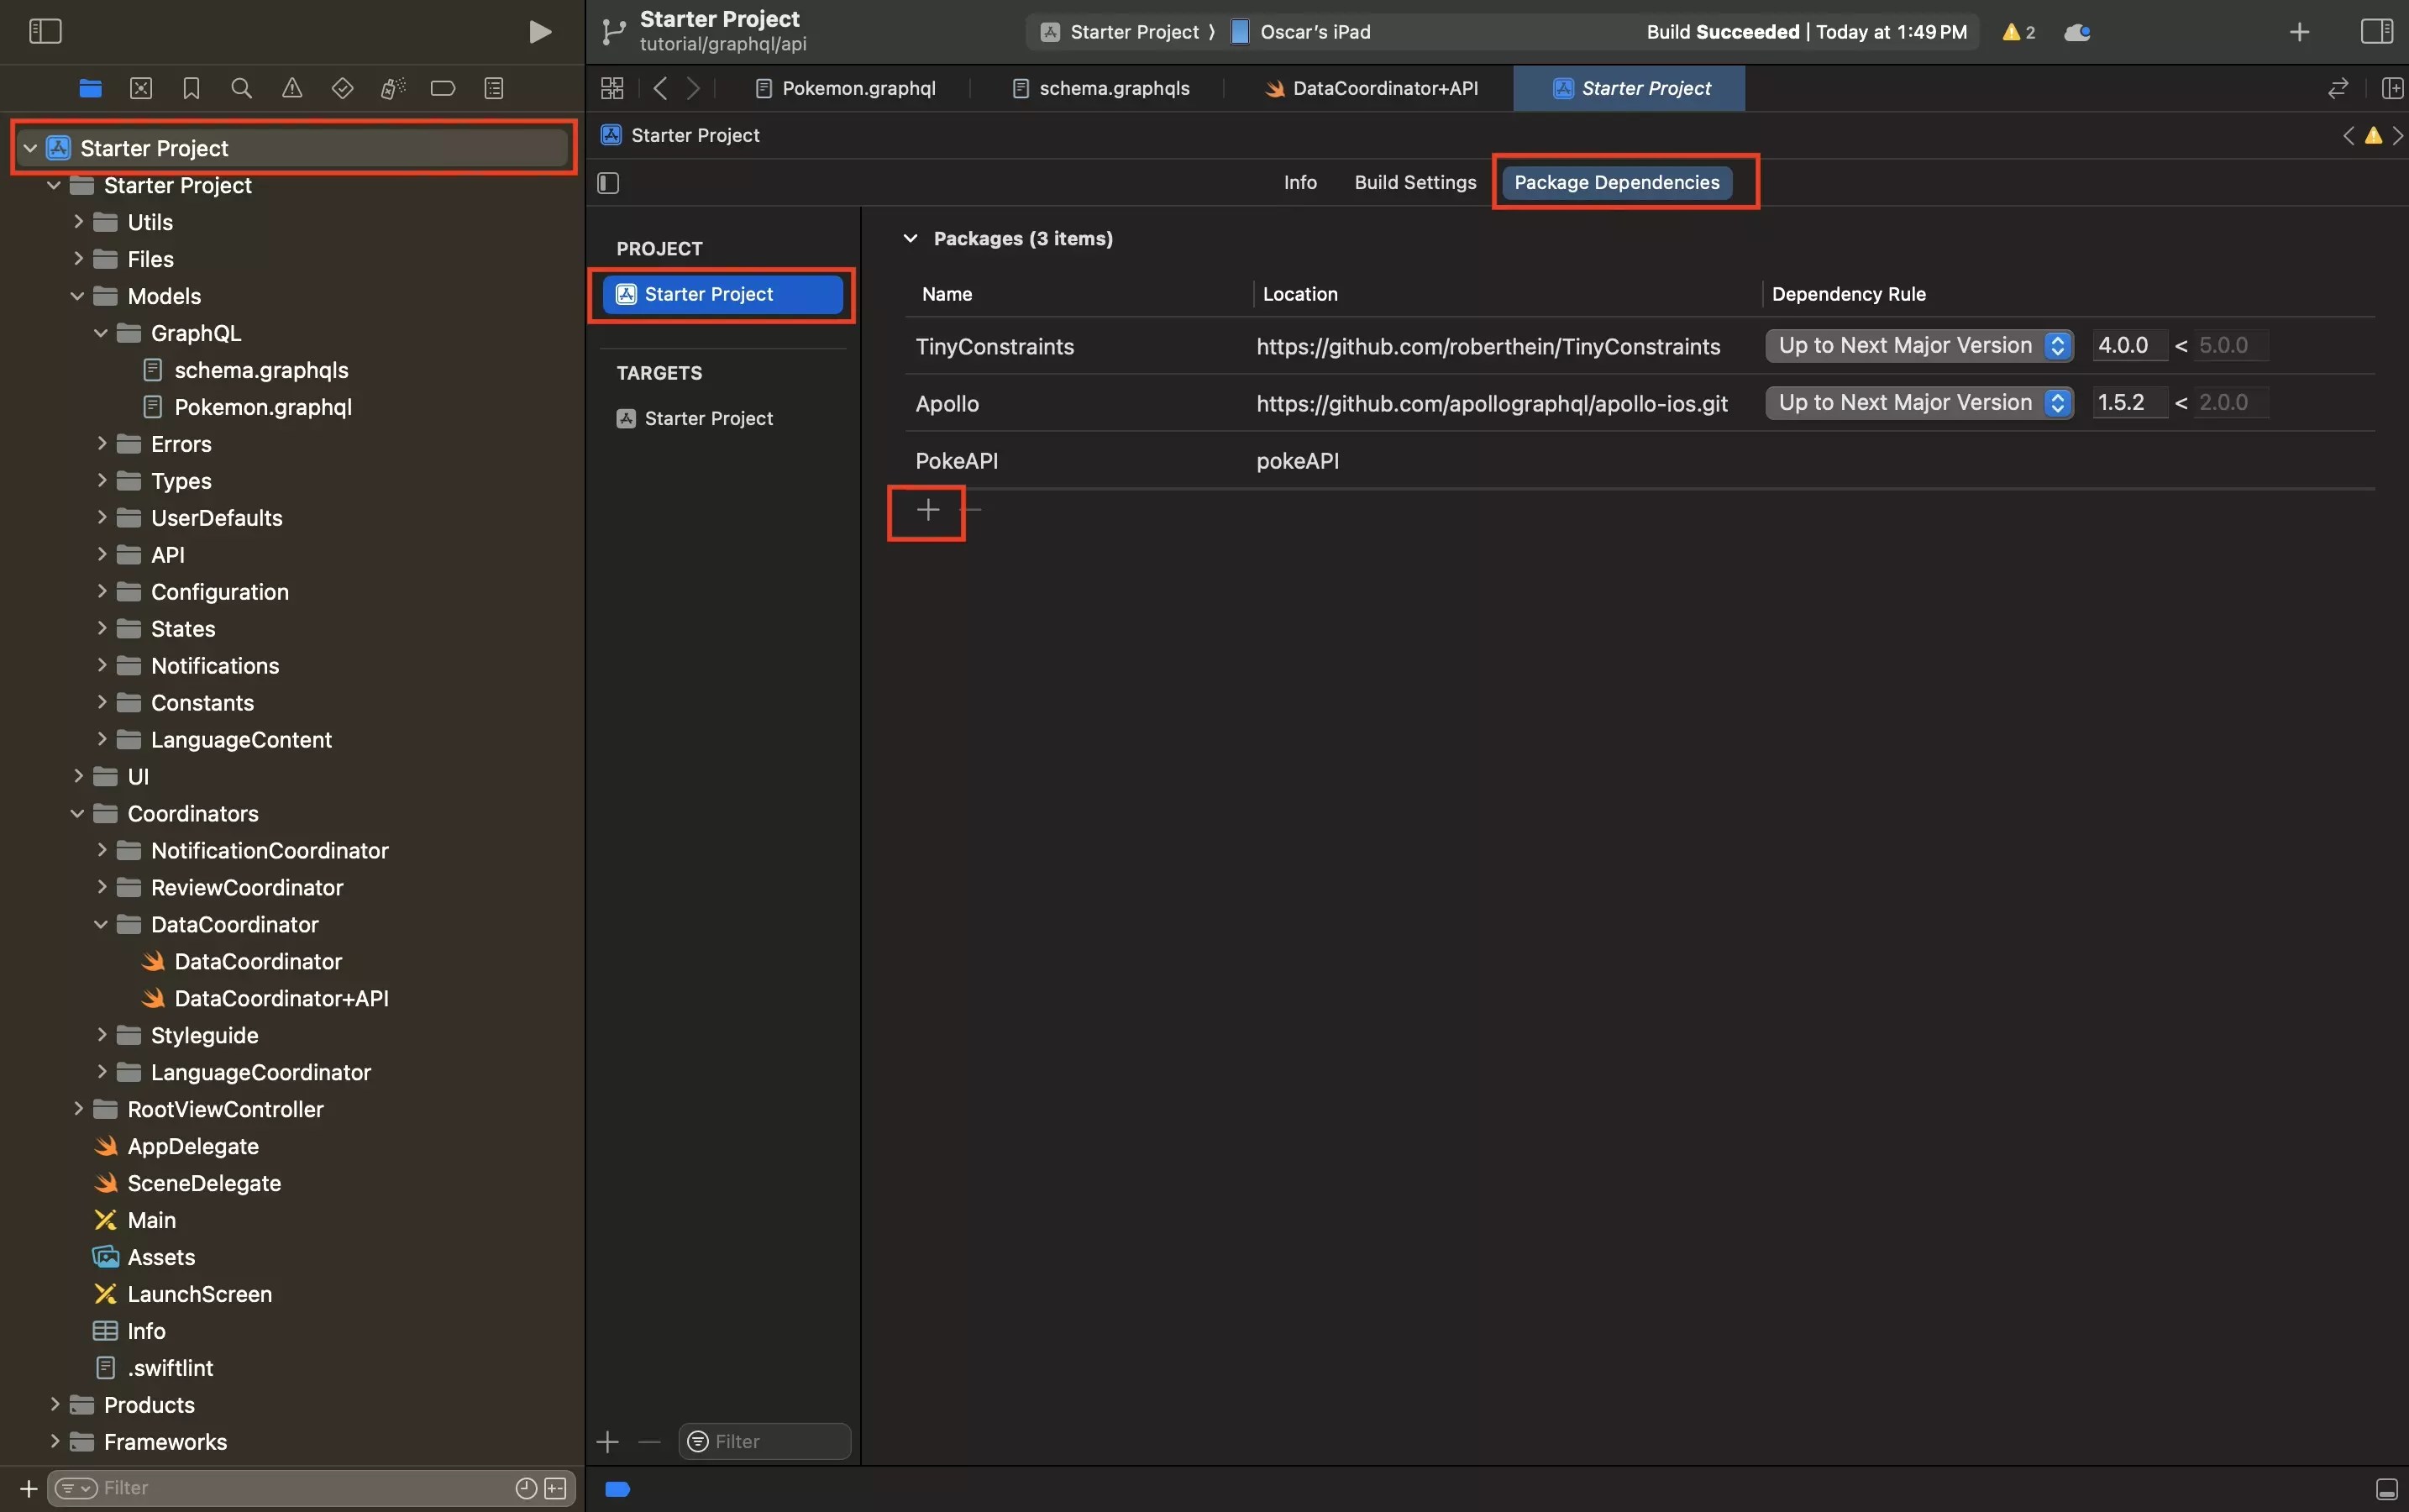This screenshot has width=2409, height=1512.
Task: Click the Run play button
Action: (539, 32)
